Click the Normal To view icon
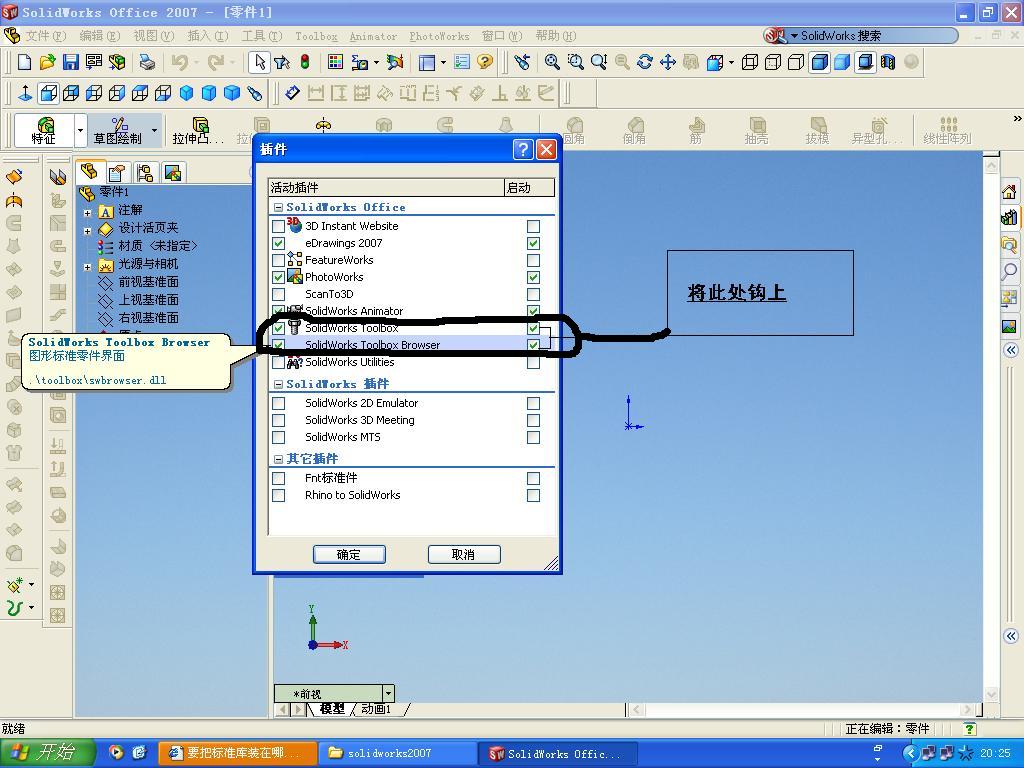 coord(25,93)
